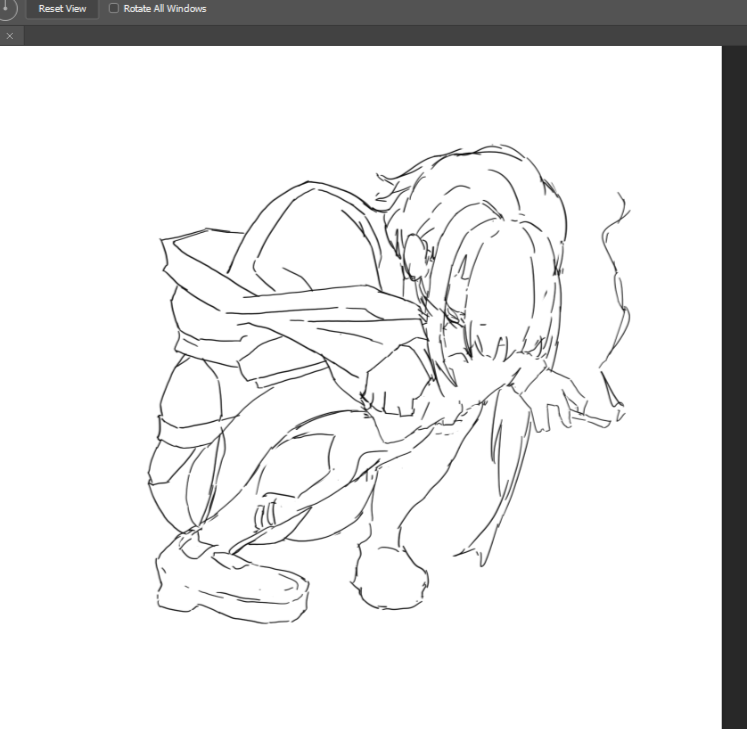Click the Reset View button
The width and height of the screenshot is (747, 729).
[x=62, y=9]
